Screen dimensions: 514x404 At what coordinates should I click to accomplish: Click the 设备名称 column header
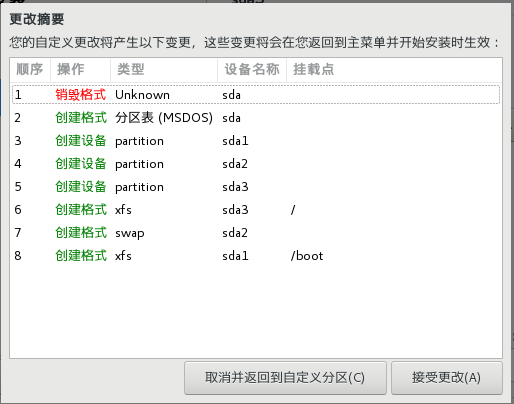[x=252, y=69]
